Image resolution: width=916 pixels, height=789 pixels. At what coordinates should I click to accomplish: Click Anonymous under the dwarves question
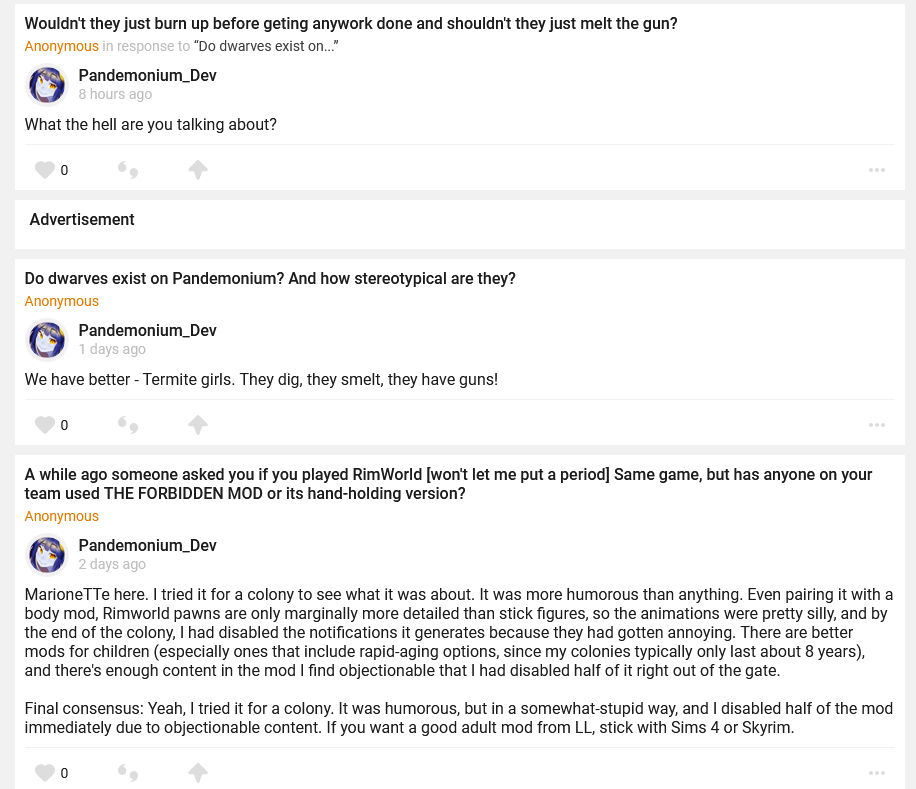(62, 301)
